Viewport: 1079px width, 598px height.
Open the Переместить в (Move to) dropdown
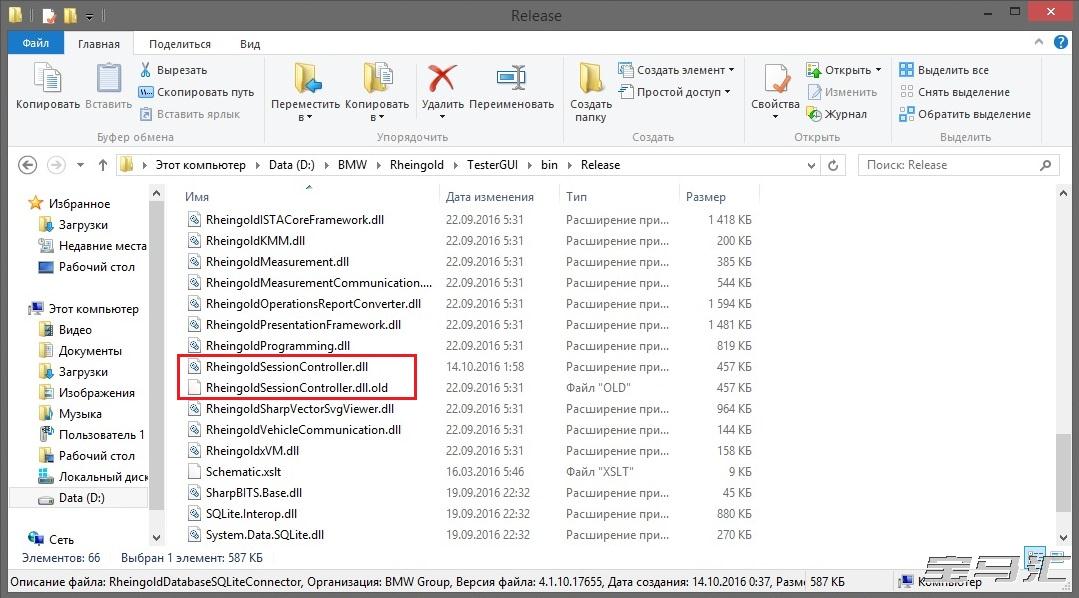305,117
